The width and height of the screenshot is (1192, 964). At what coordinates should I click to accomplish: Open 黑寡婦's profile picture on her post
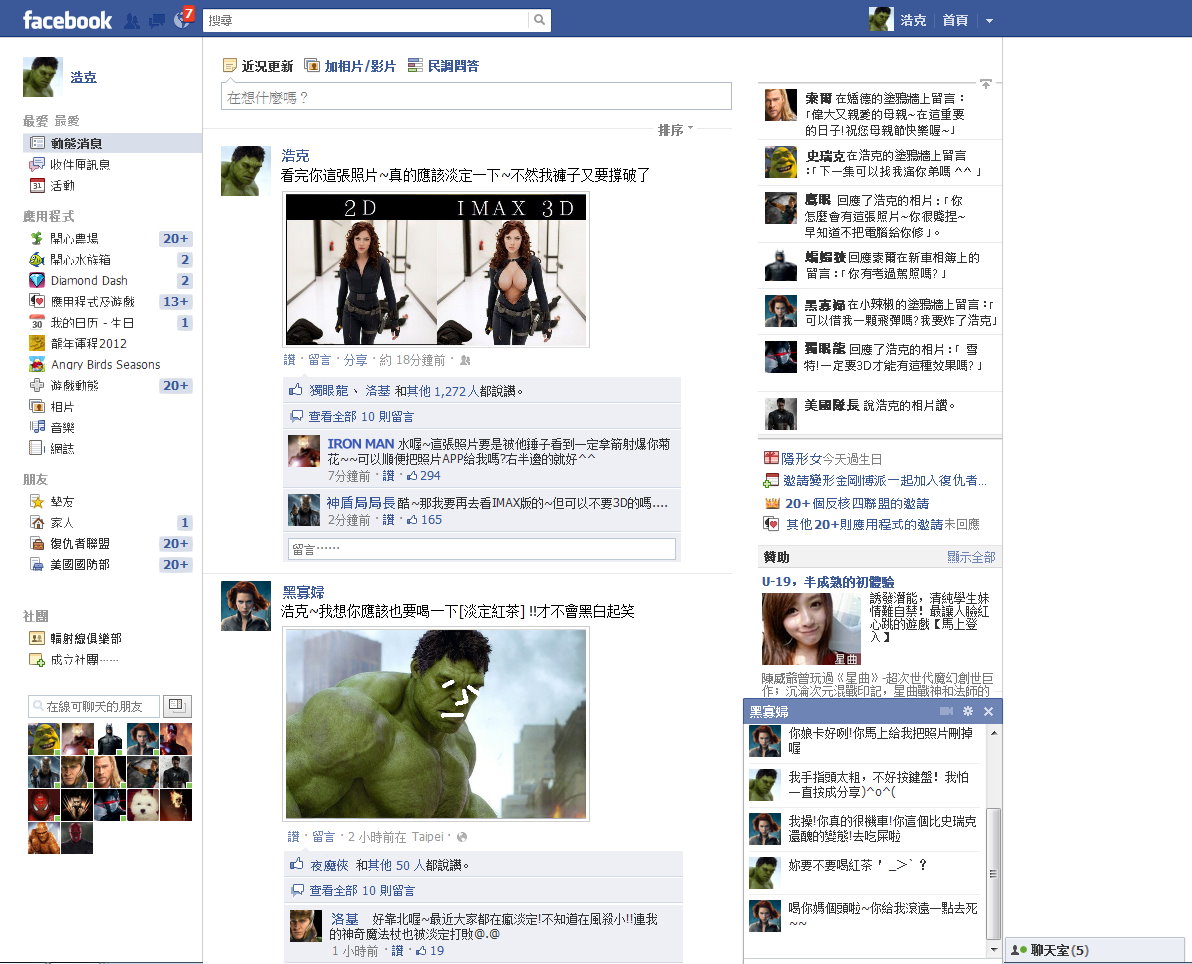[x=246, y=606]
